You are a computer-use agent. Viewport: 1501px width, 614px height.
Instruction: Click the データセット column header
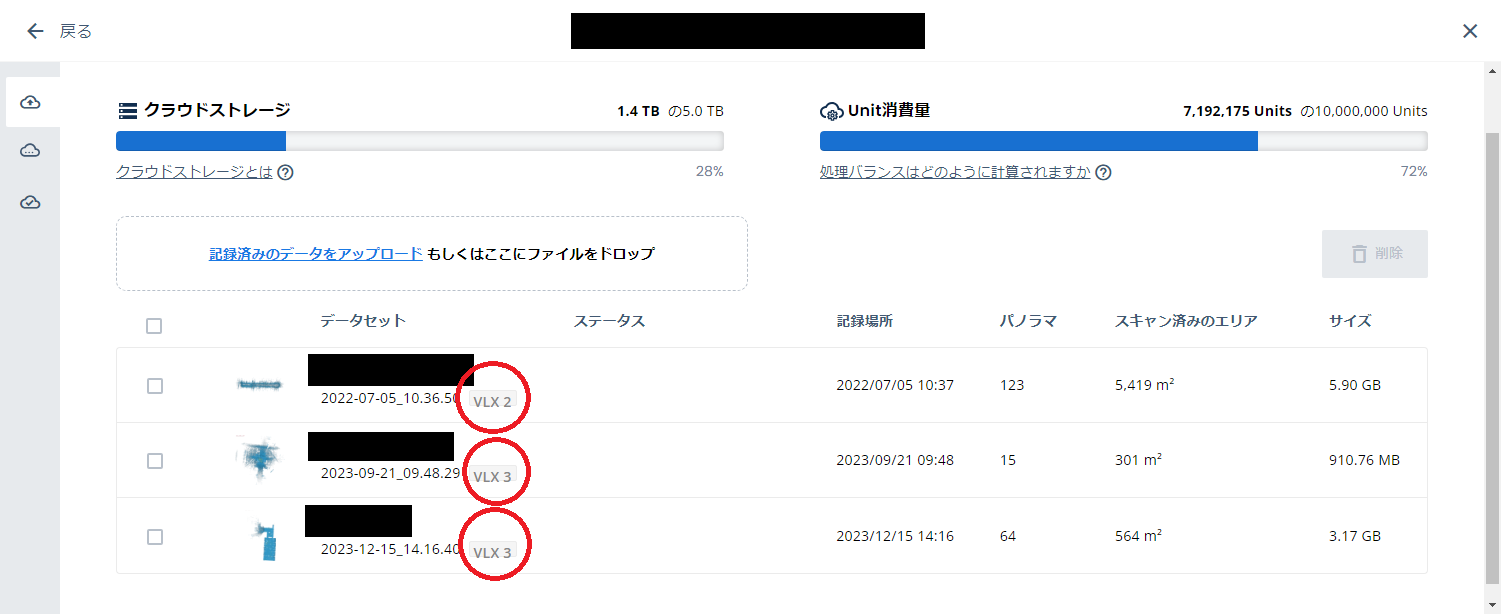pos(363,321)
